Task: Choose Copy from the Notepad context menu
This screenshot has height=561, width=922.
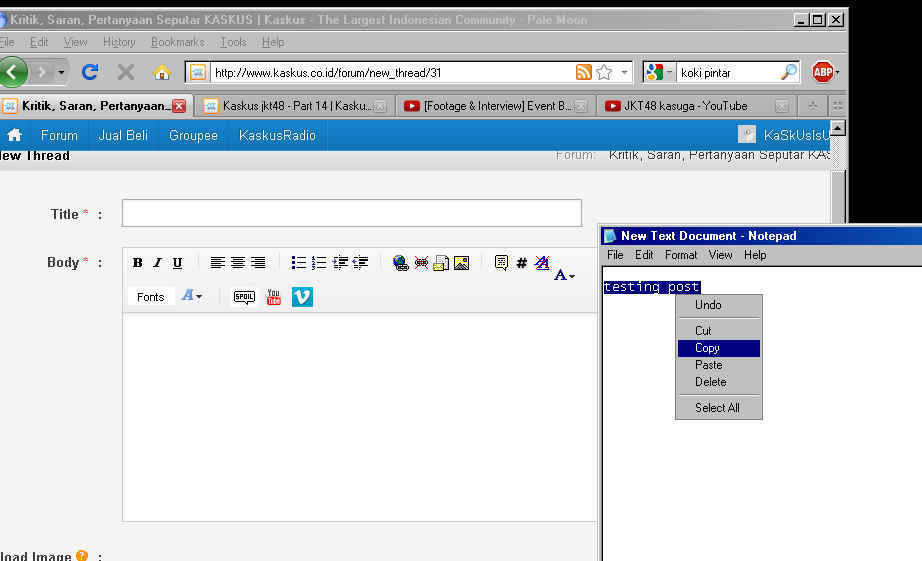Action: 719,348
